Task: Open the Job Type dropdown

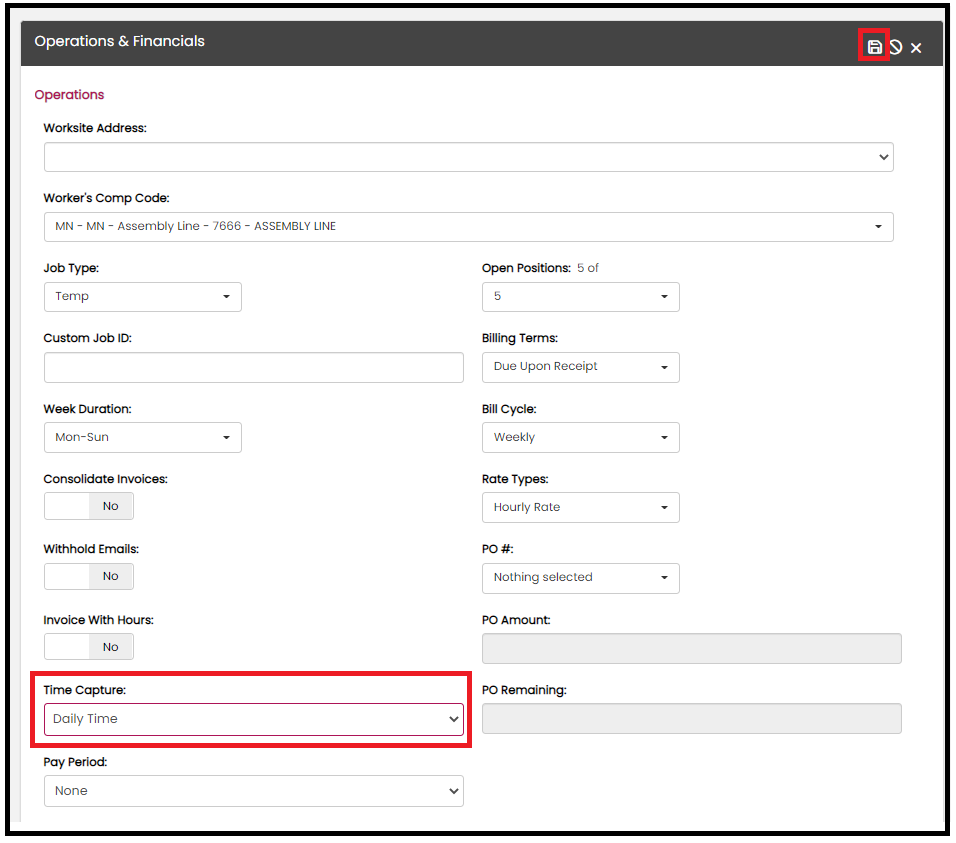Action: click(143, 297)
